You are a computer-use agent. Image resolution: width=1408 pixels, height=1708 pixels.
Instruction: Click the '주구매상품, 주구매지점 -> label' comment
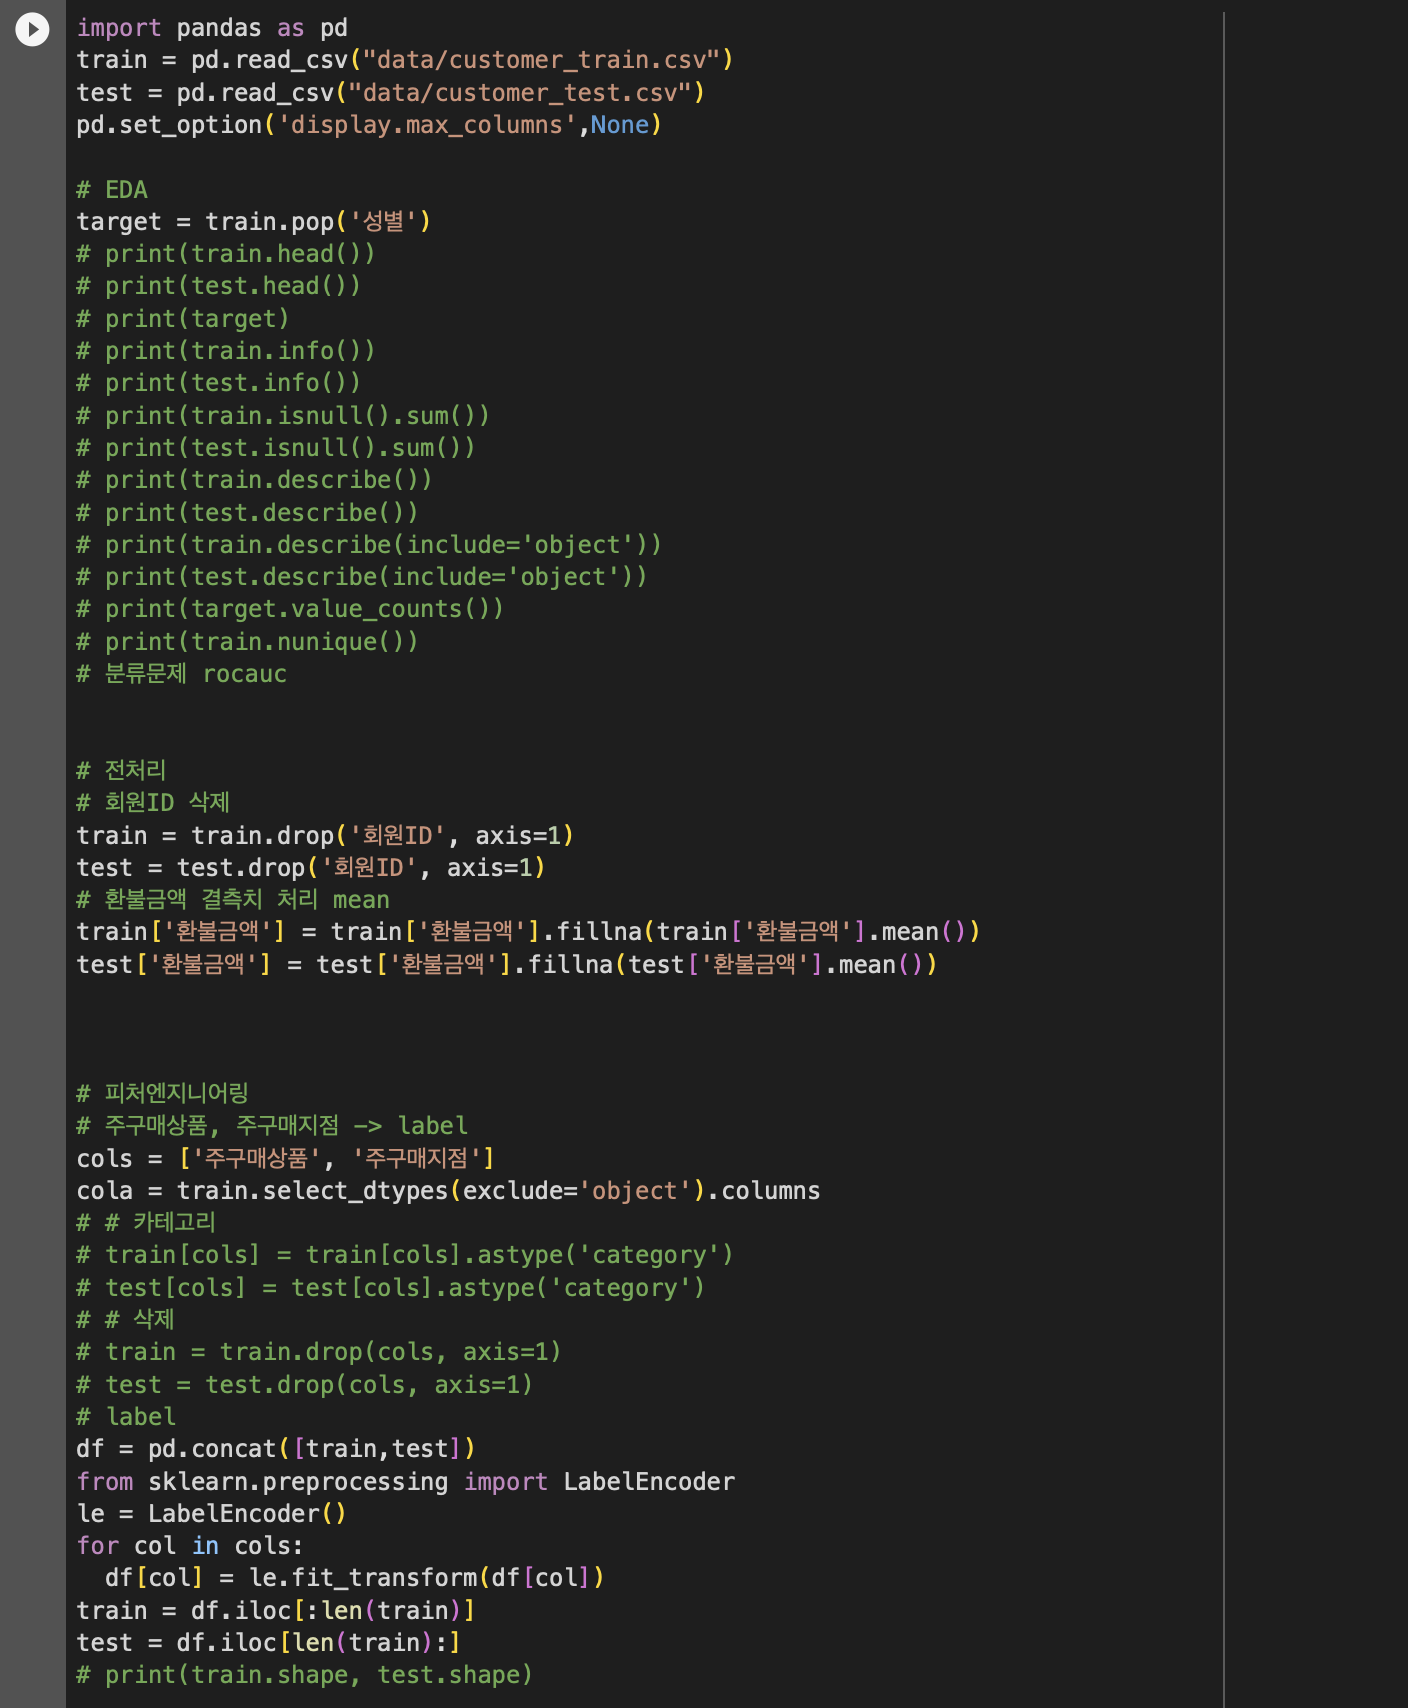pyautogui.click(x=273, y=1126)
